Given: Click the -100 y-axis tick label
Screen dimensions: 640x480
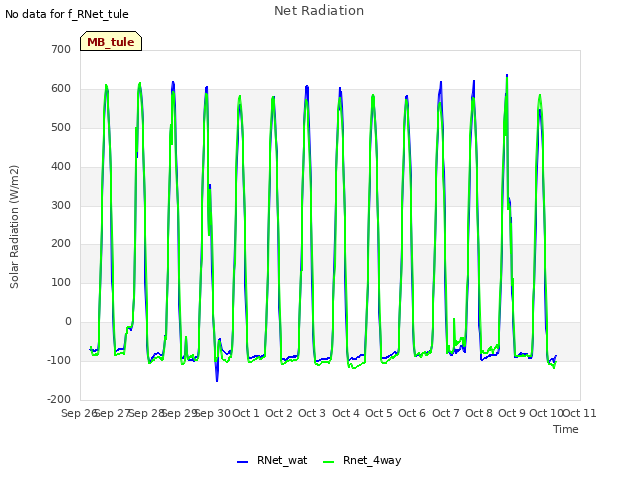Looking at the screenshot, I should [59, 360].
